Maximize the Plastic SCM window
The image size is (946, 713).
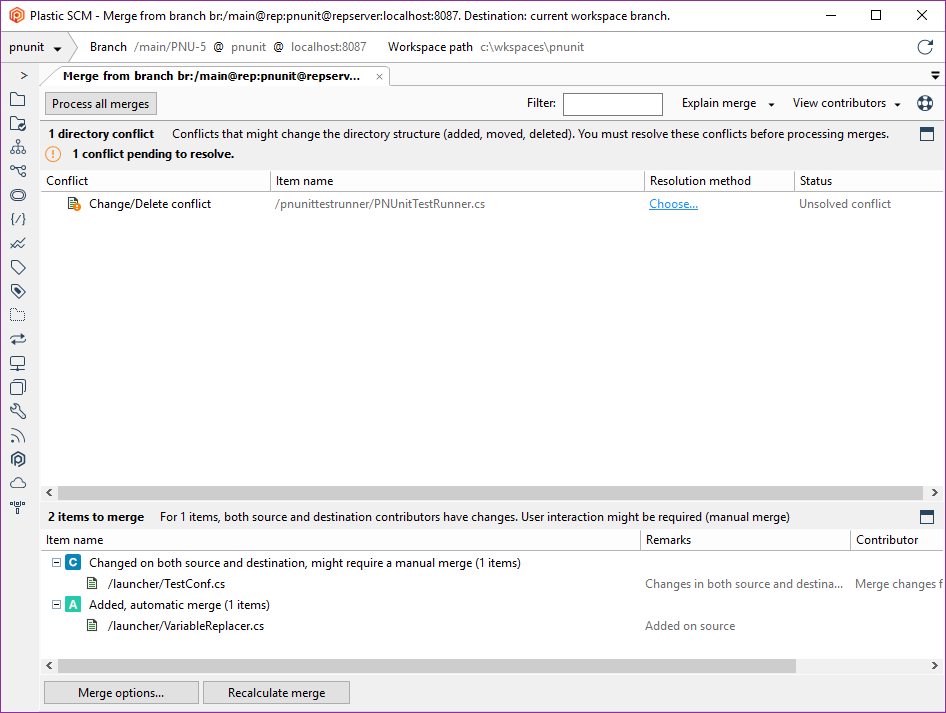coord(876,15)
